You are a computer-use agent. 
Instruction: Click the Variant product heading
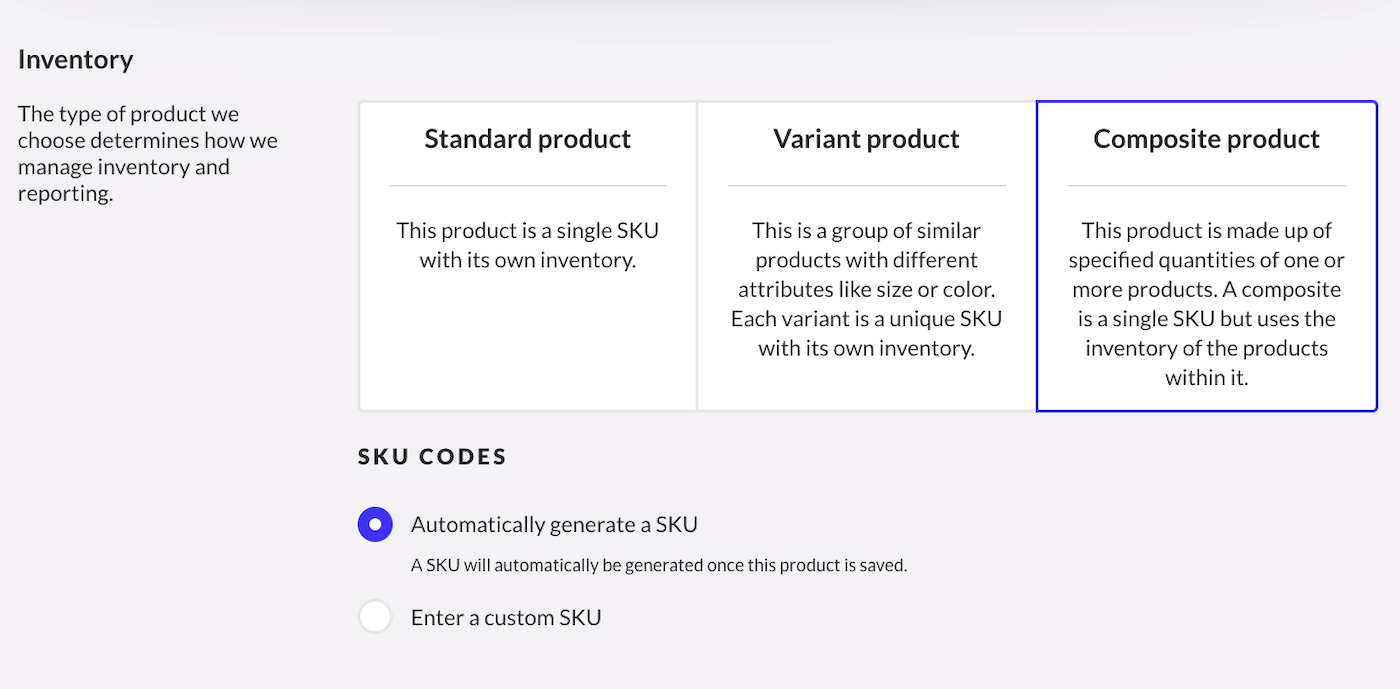(x=866, y=138)
